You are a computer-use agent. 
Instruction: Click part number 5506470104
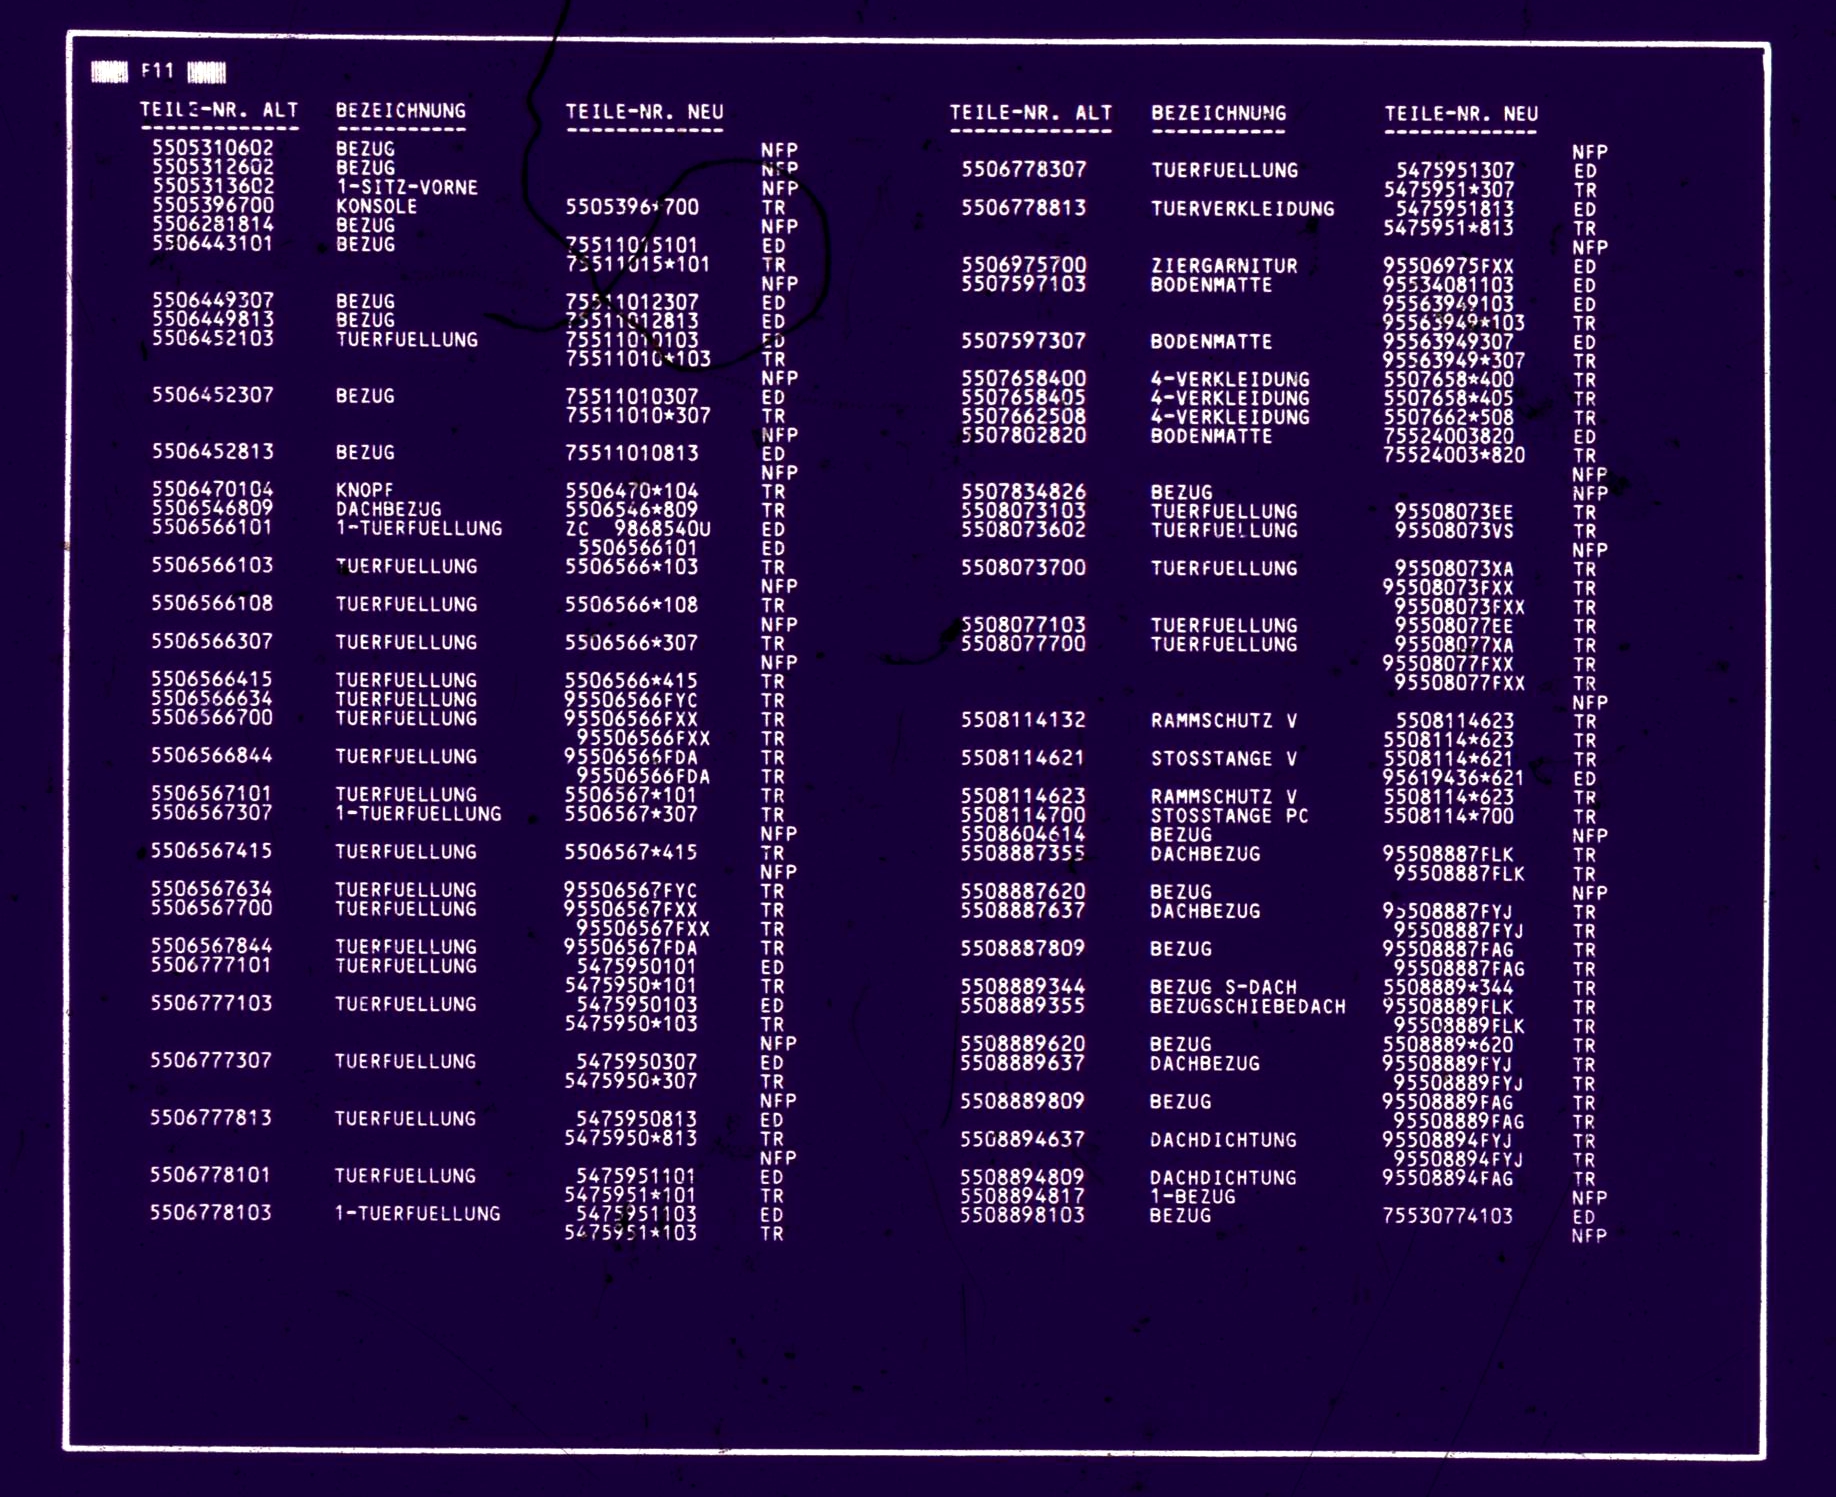[x=213, y=490]
